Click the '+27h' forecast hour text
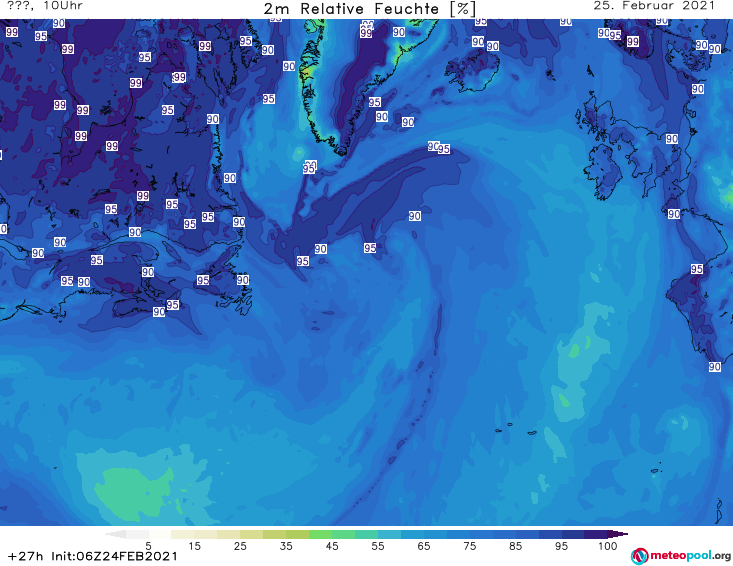This screenshot has height=566, width=733. (x=25, y=556)
